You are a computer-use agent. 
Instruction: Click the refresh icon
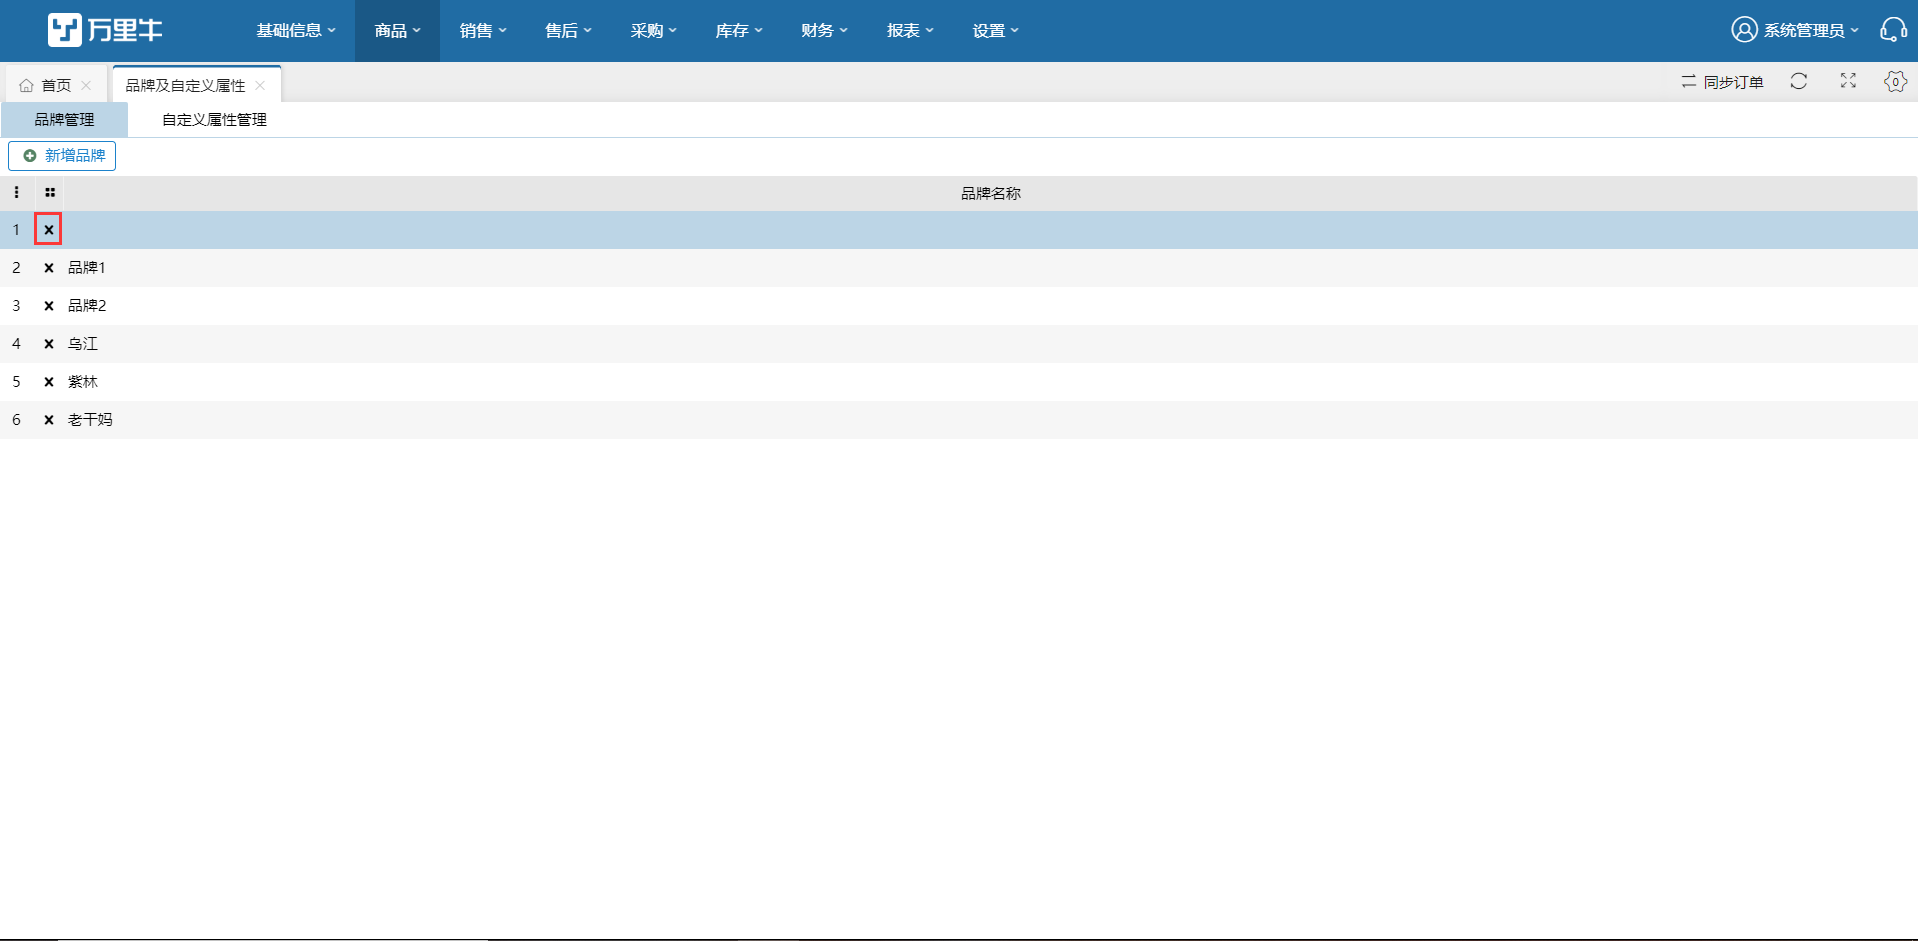[1799, 82]
